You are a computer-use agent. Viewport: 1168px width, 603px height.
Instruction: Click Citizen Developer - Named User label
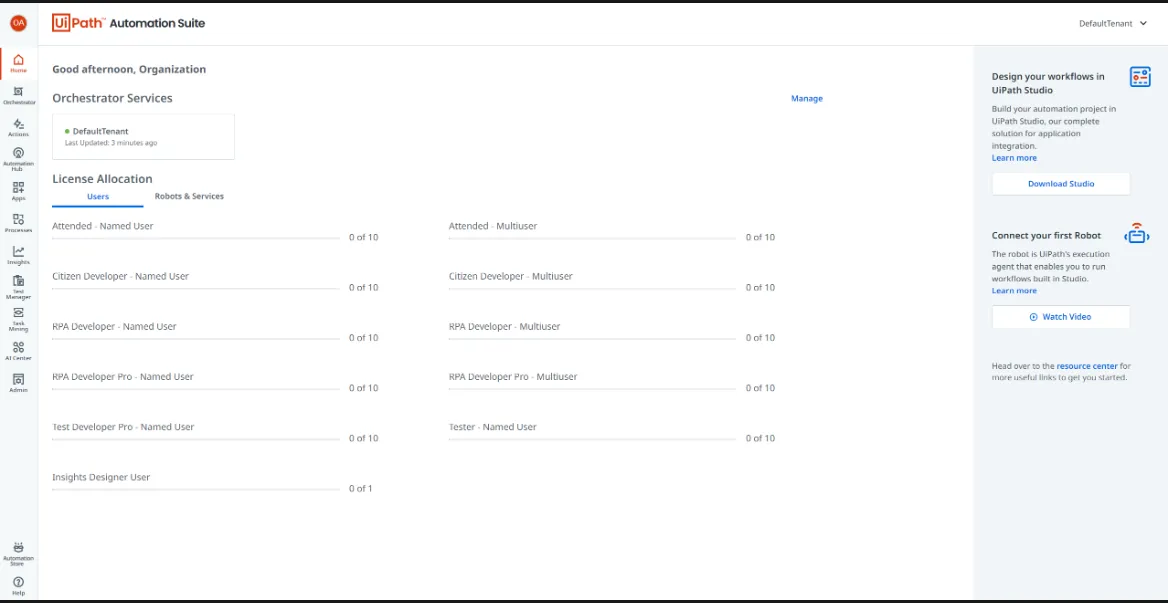121,276
